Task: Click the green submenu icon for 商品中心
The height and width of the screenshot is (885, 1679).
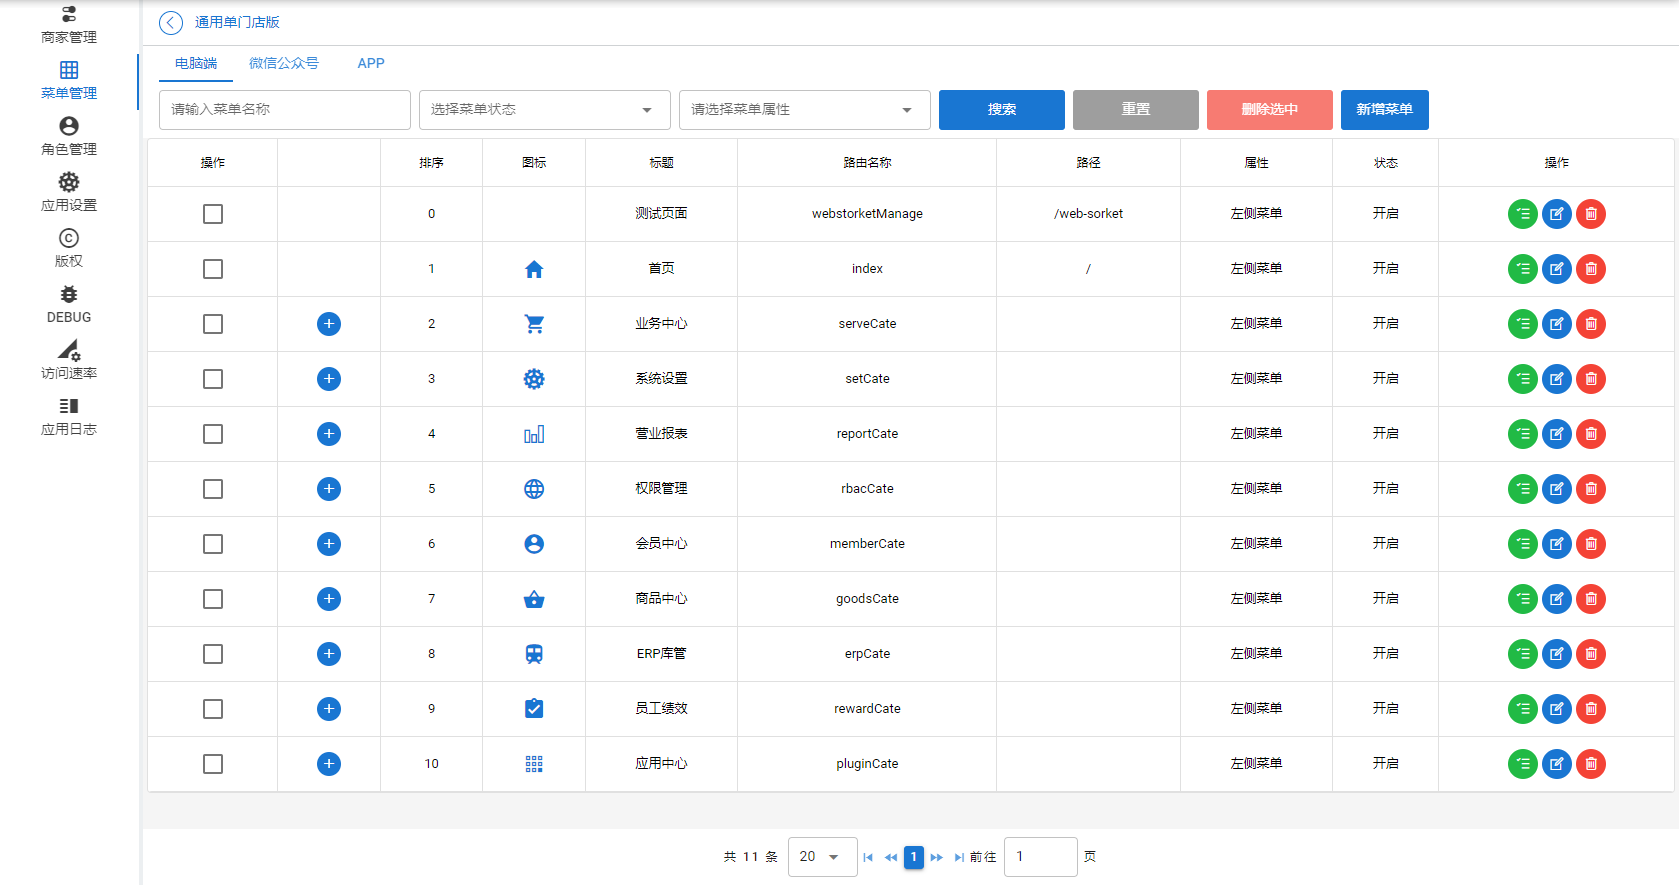Action: click(1523, 599)
